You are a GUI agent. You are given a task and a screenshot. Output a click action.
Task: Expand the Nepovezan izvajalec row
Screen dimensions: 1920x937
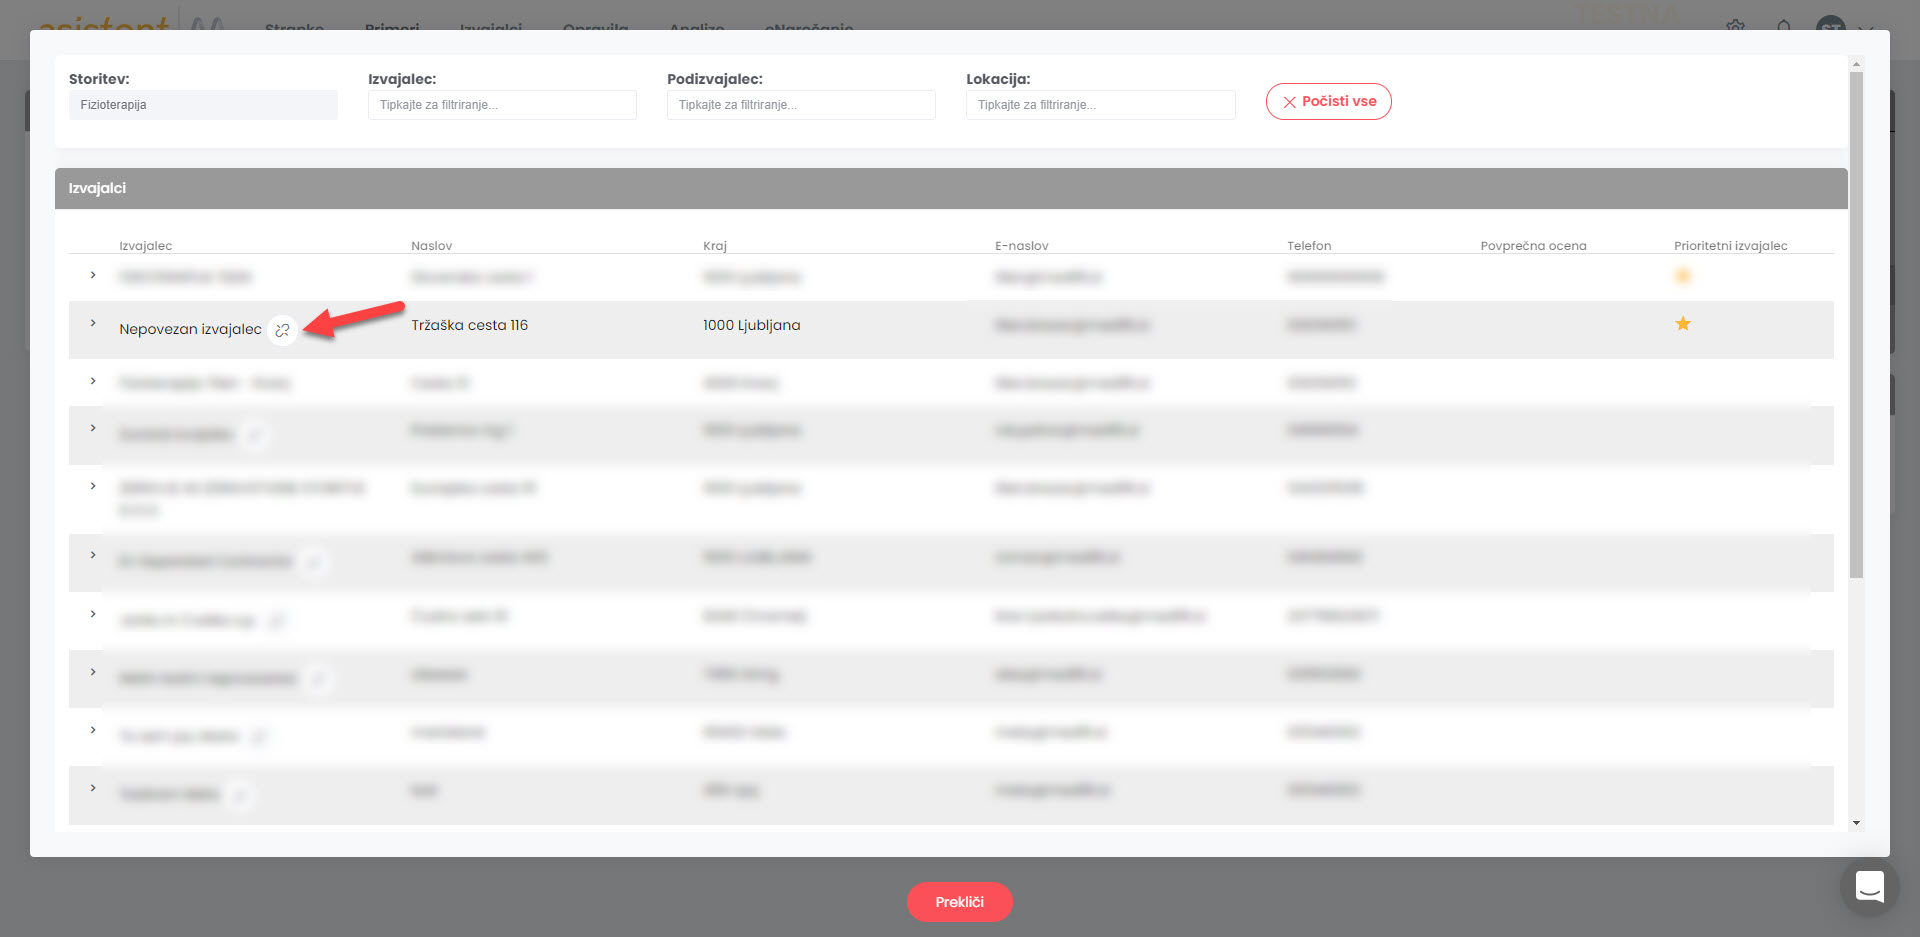point(93,323)
